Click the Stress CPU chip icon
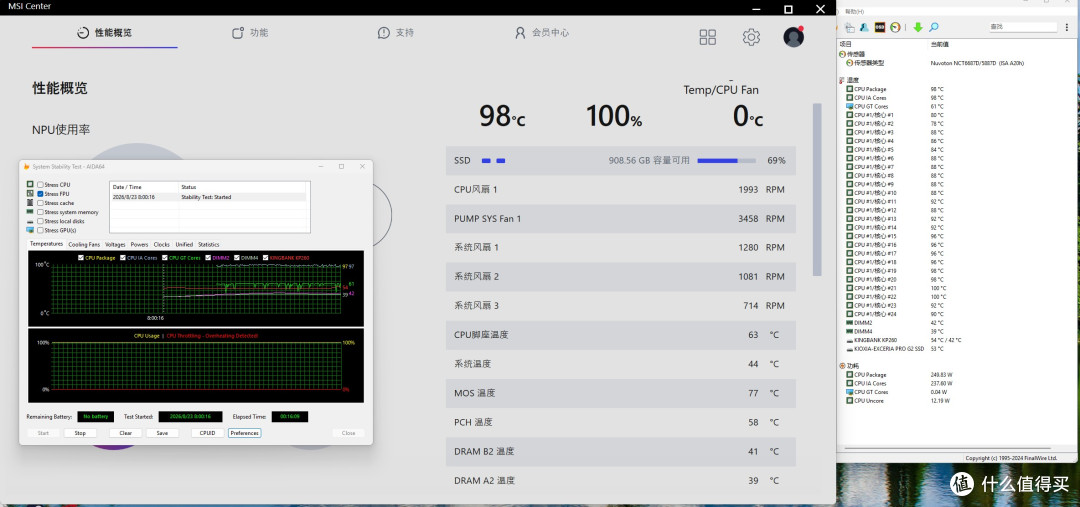Image resolution: width=1080 pixels, height=507 pixels. coord(30,184)
